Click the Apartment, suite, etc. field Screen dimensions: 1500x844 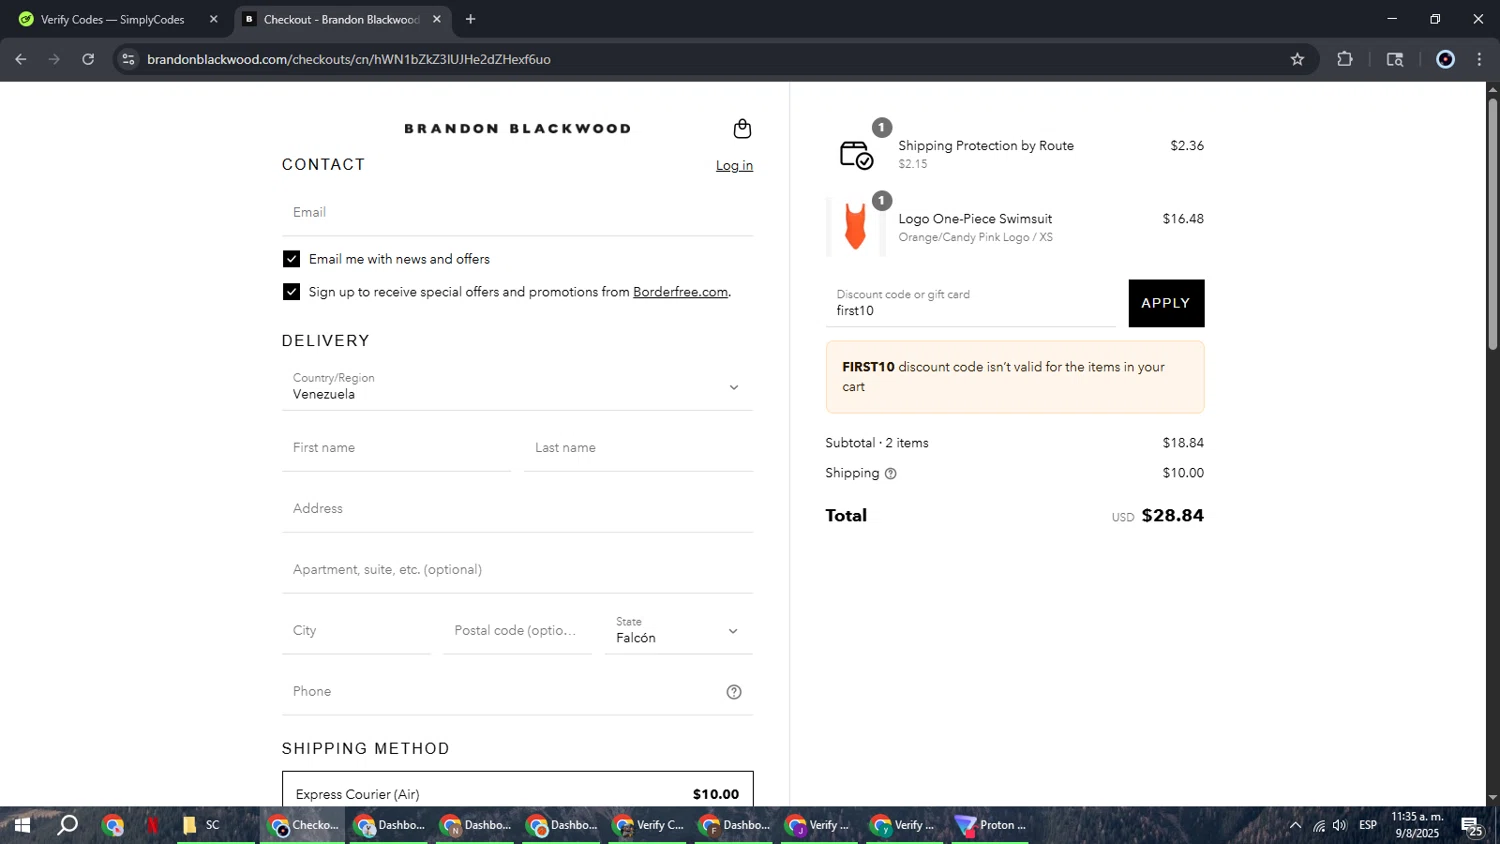pos(517,570)
